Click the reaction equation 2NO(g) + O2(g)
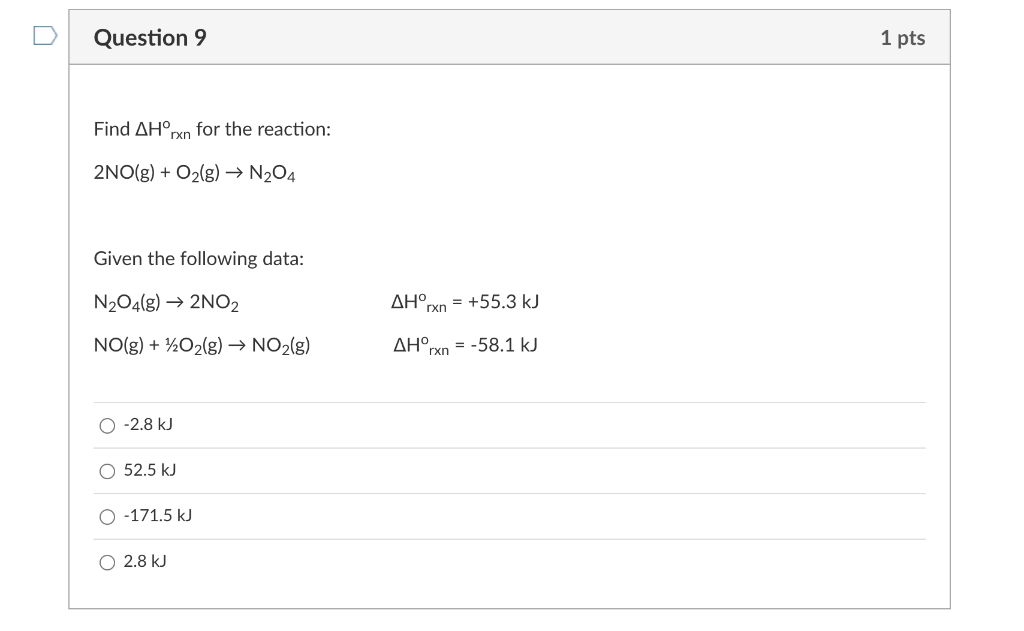The image size is (1024, 631). click(193, 171)
